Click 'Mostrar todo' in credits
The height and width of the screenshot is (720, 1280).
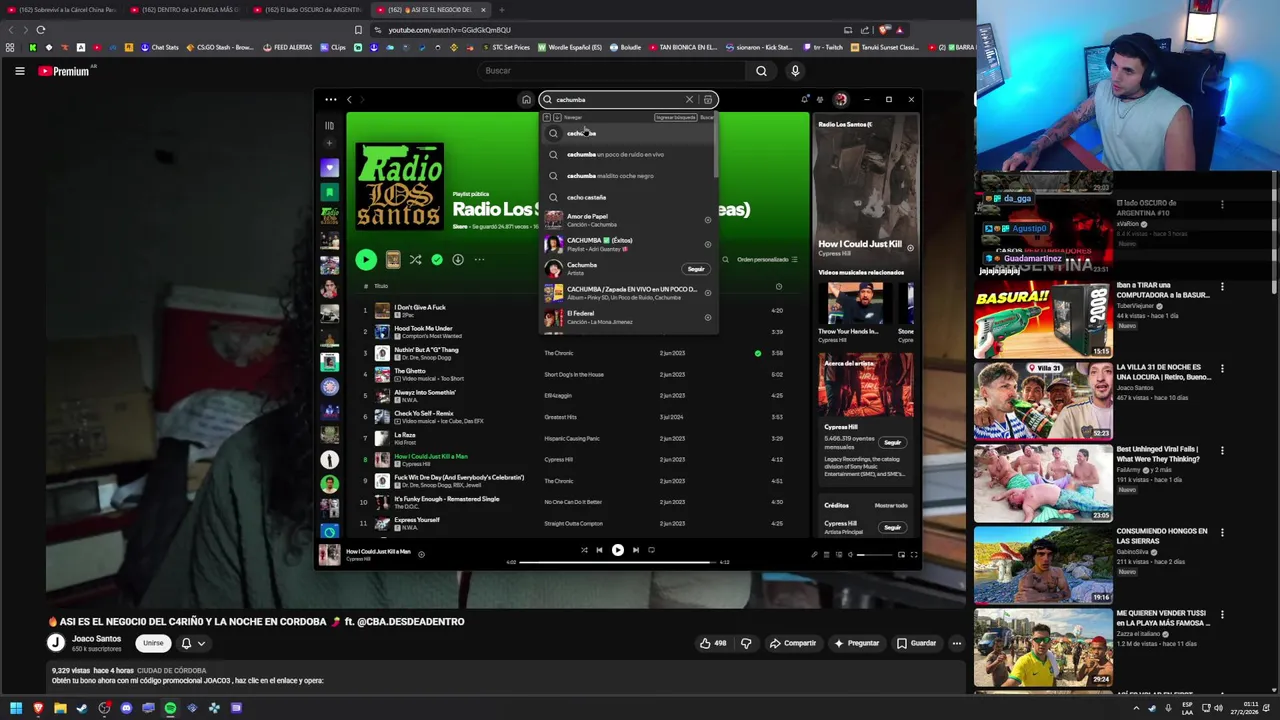click(x=891, y=505)
